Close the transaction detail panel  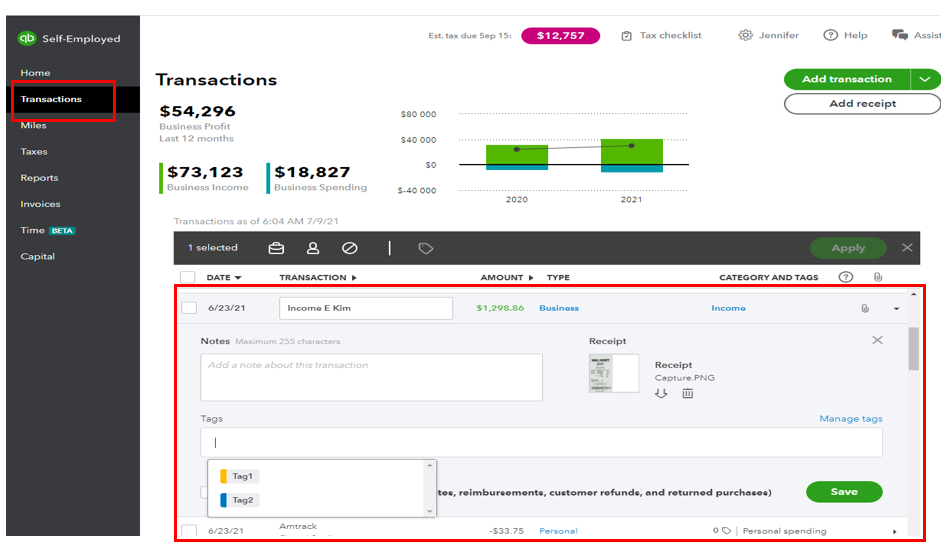[877, 340]
